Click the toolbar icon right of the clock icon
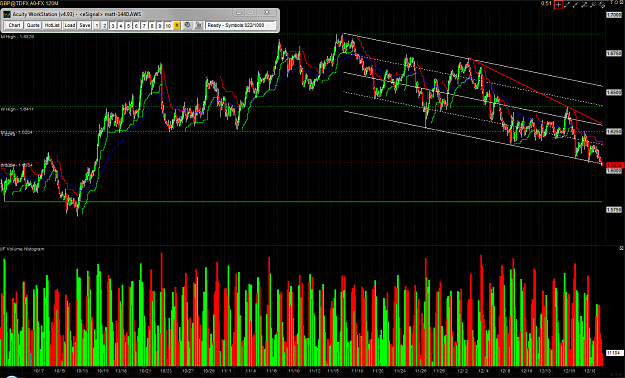The height and width of the screenshot is (378, 625). [199, 26]
